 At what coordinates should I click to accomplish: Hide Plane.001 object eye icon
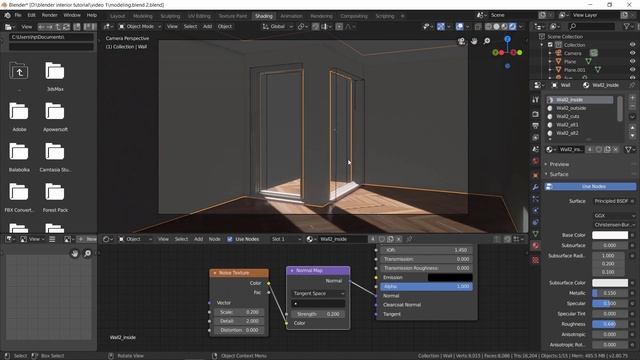pos(632,70)
